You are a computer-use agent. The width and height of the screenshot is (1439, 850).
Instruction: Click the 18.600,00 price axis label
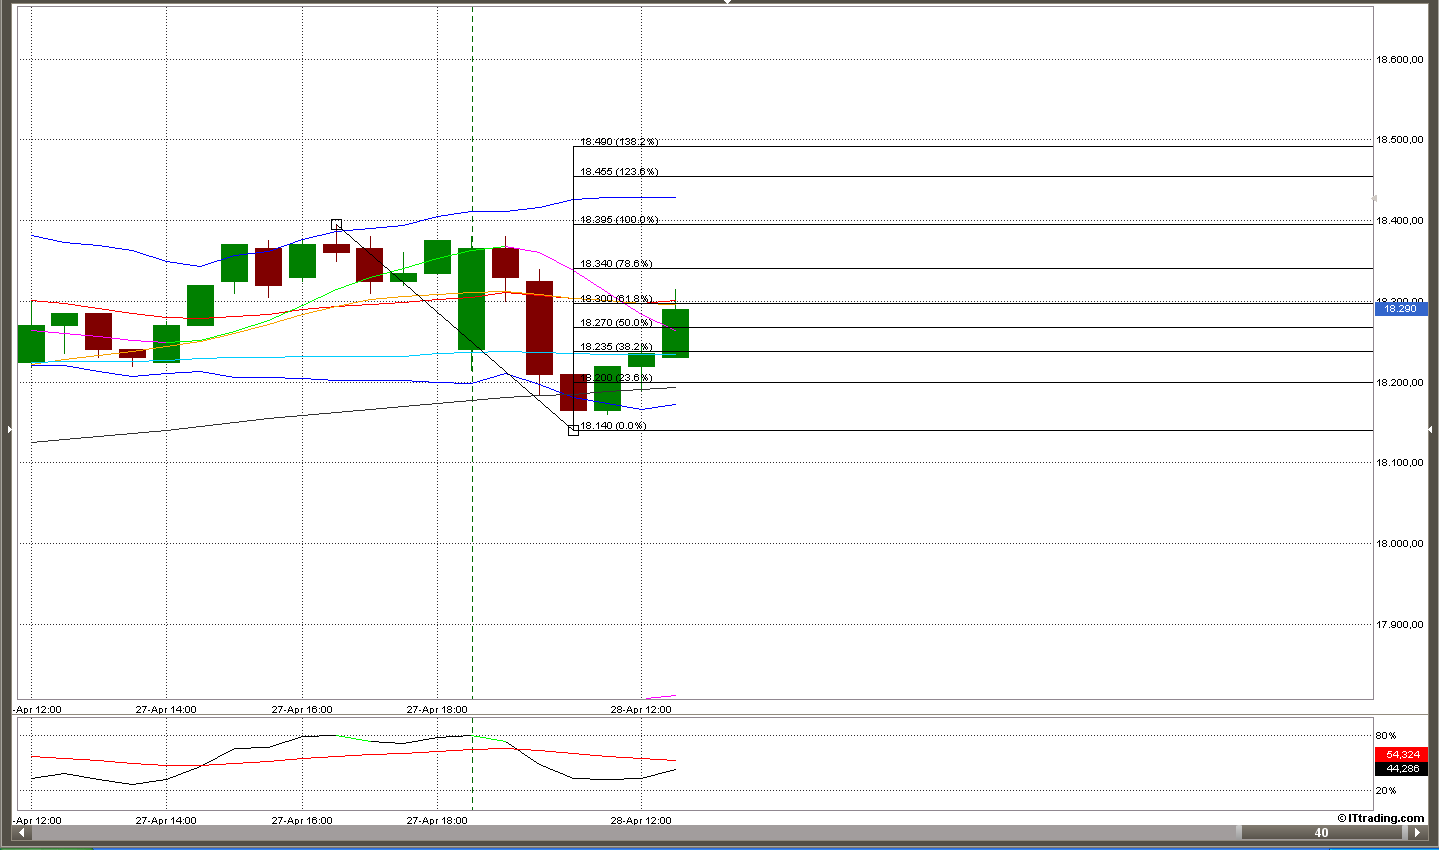click(x=1400, y=60)
